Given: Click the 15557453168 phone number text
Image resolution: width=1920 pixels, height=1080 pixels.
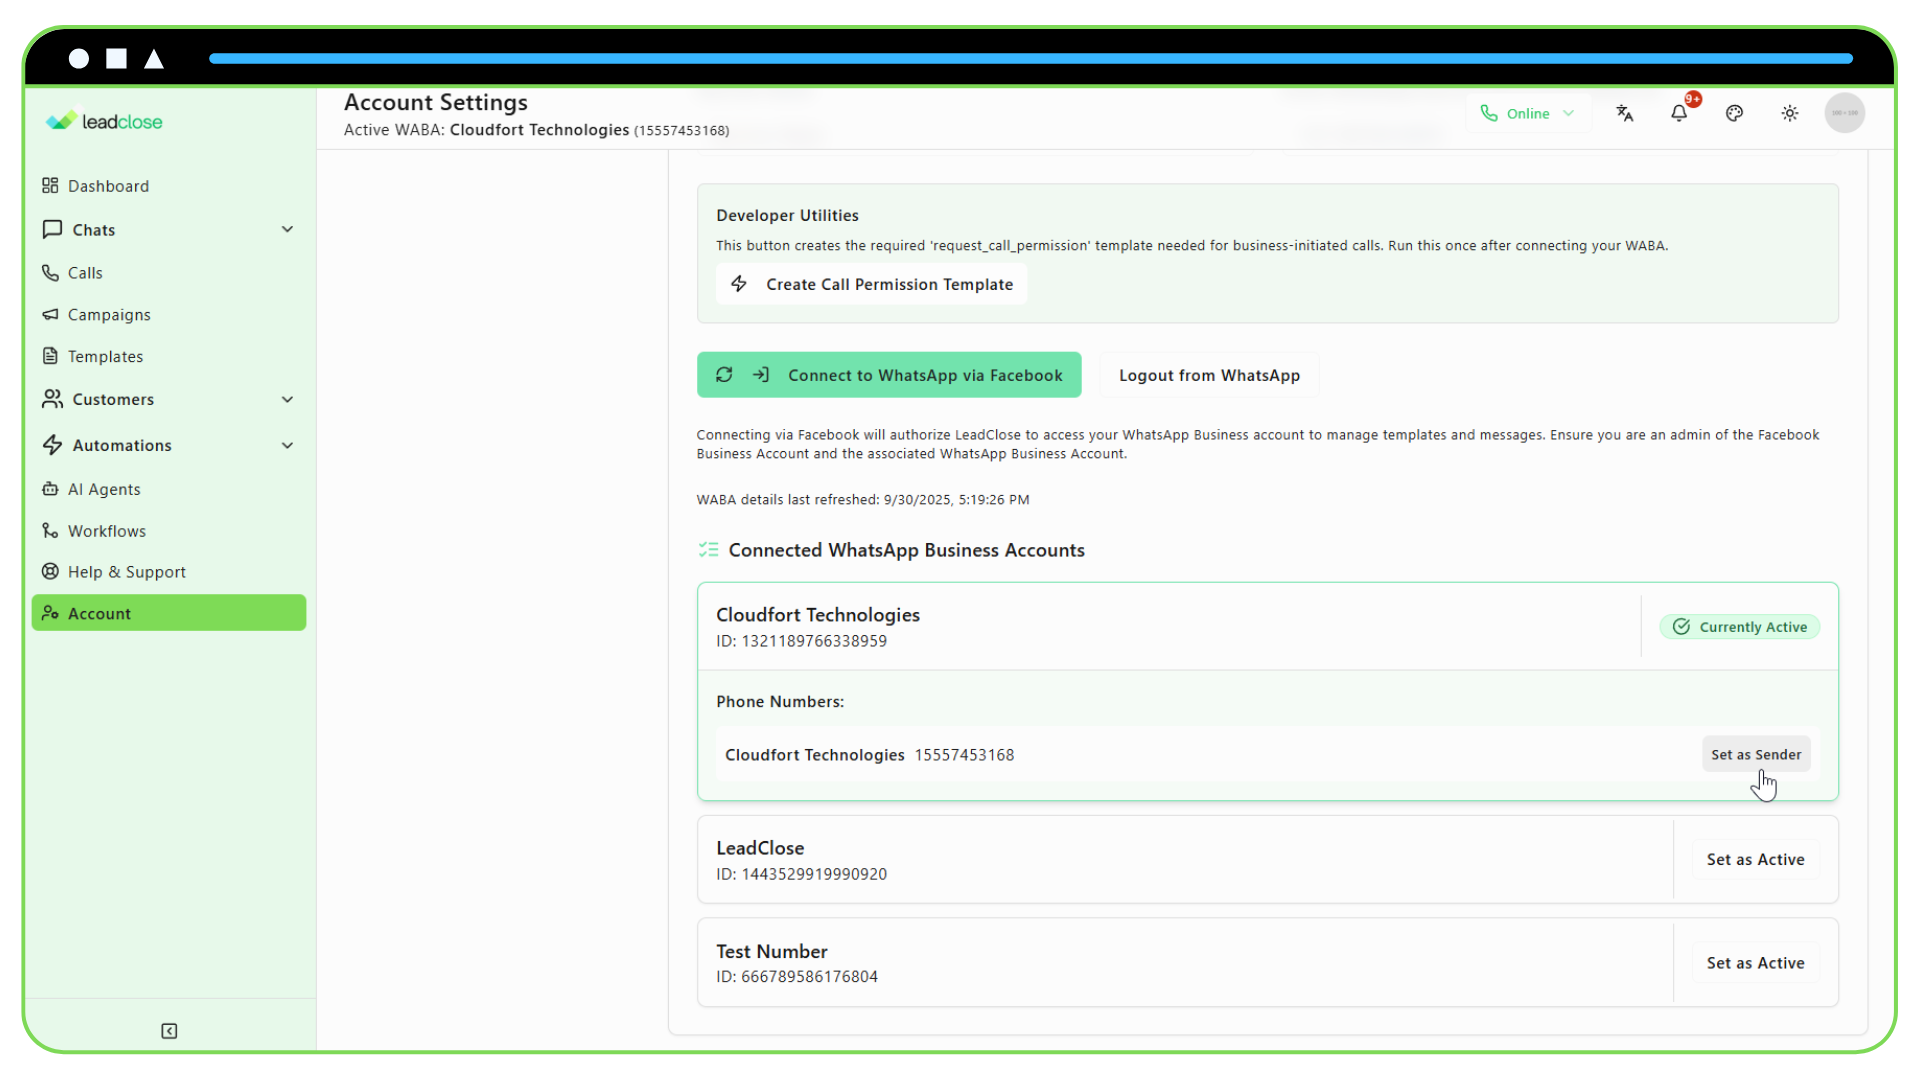Looking at the screenshot, I should pos(964,755).
